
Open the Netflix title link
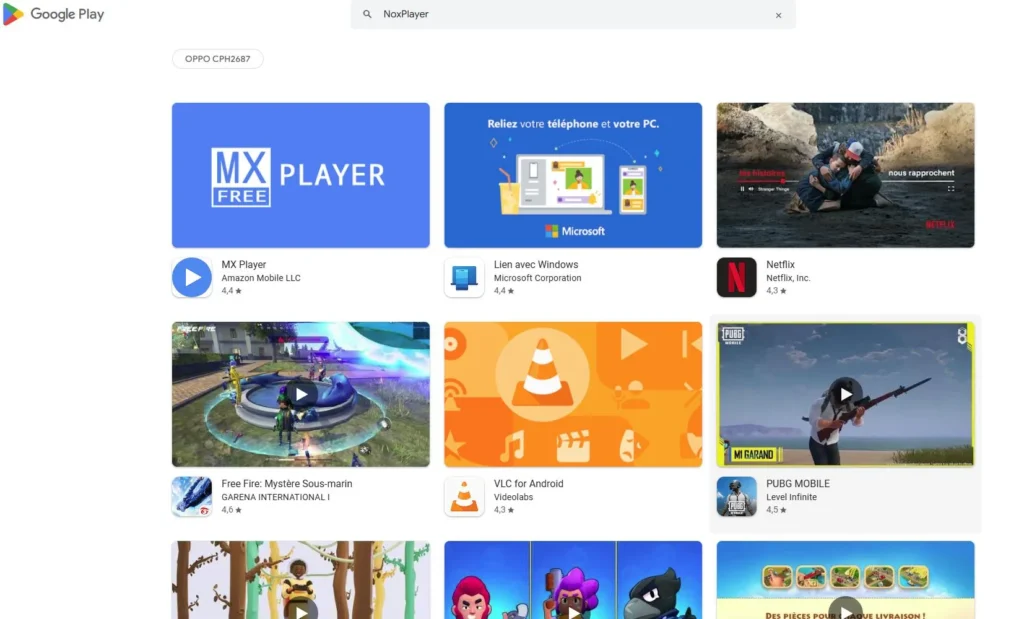point(780,264)
